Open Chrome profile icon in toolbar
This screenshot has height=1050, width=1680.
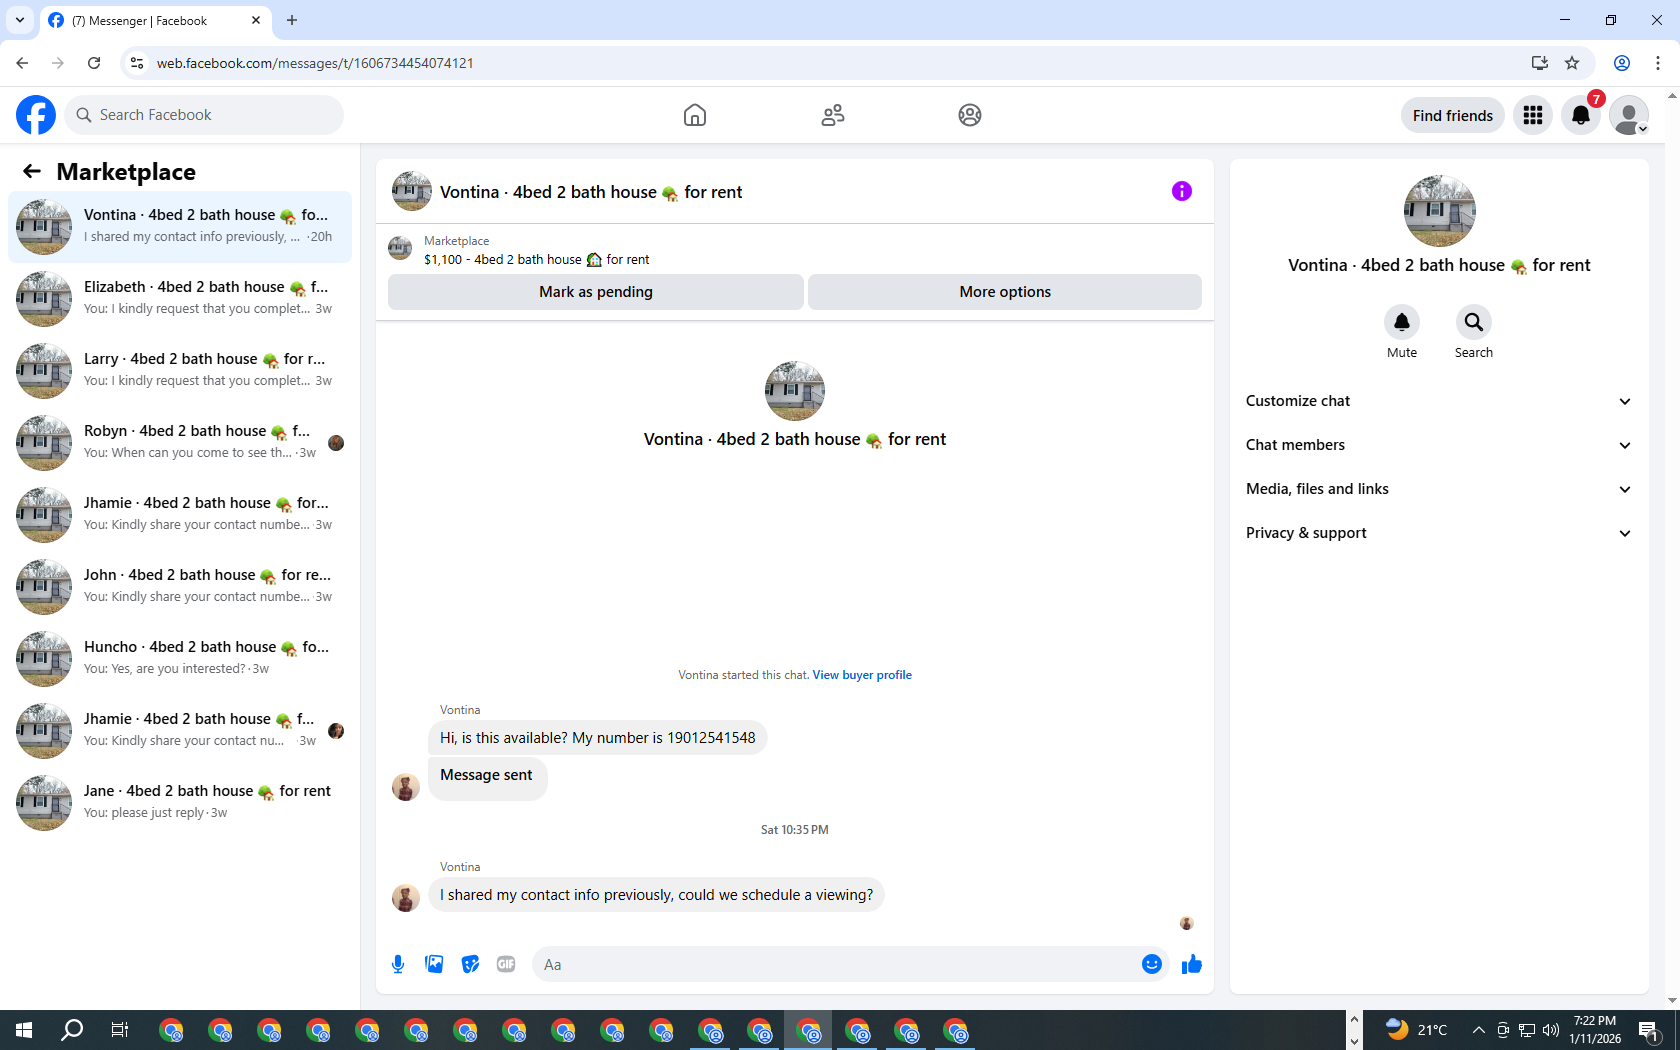pyautogui.click(x=1622, y=63)
